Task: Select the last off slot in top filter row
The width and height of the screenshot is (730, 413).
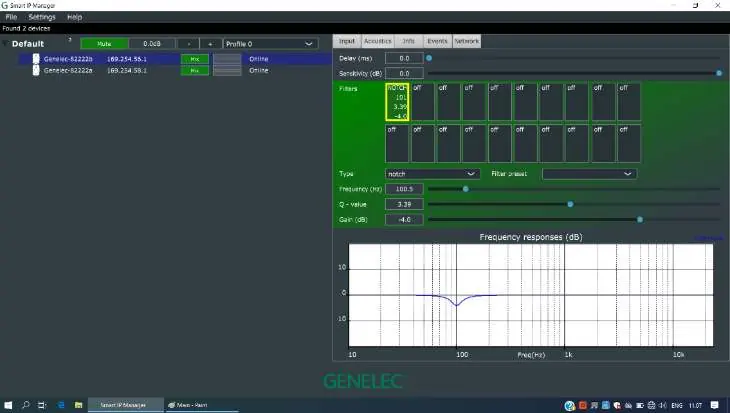Action: coord(629,102)
